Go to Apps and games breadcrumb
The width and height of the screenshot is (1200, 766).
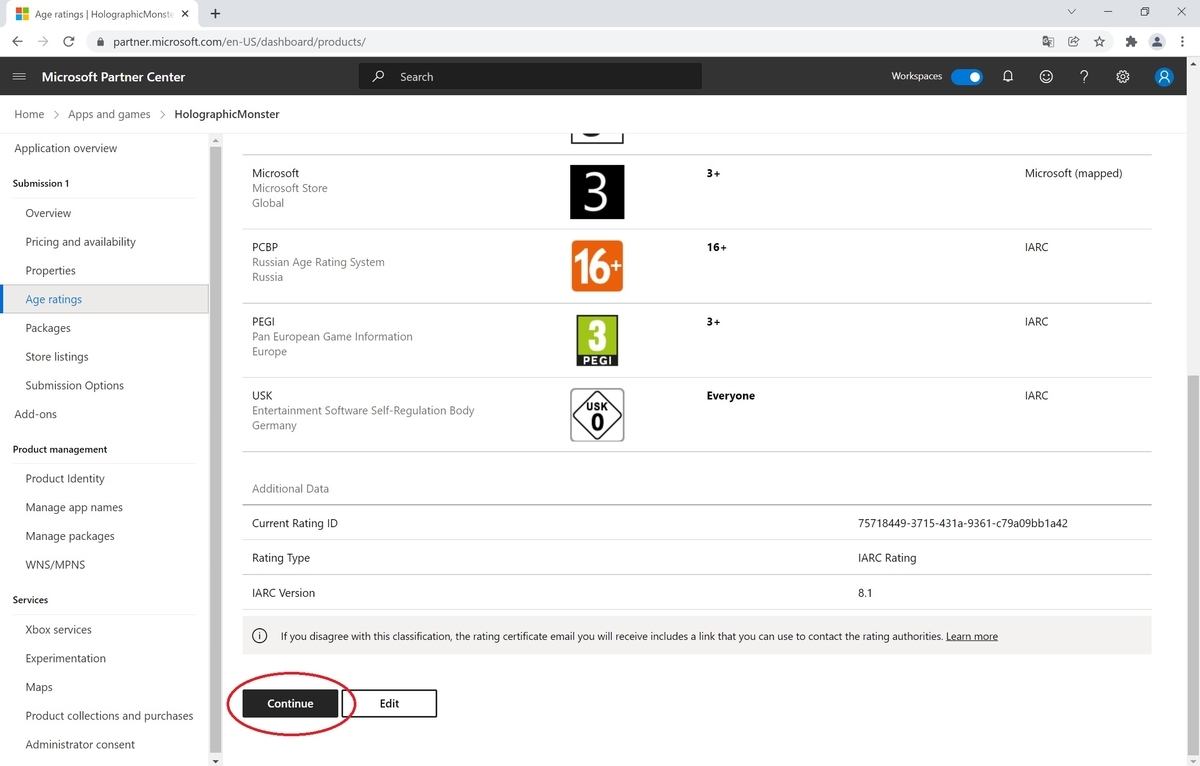click(x=109, y=114)
